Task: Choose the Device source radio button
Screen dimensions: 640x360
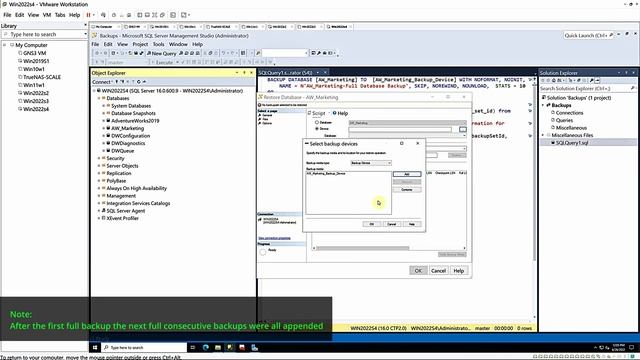Action: pyautogui.click(x=317, y=129)
